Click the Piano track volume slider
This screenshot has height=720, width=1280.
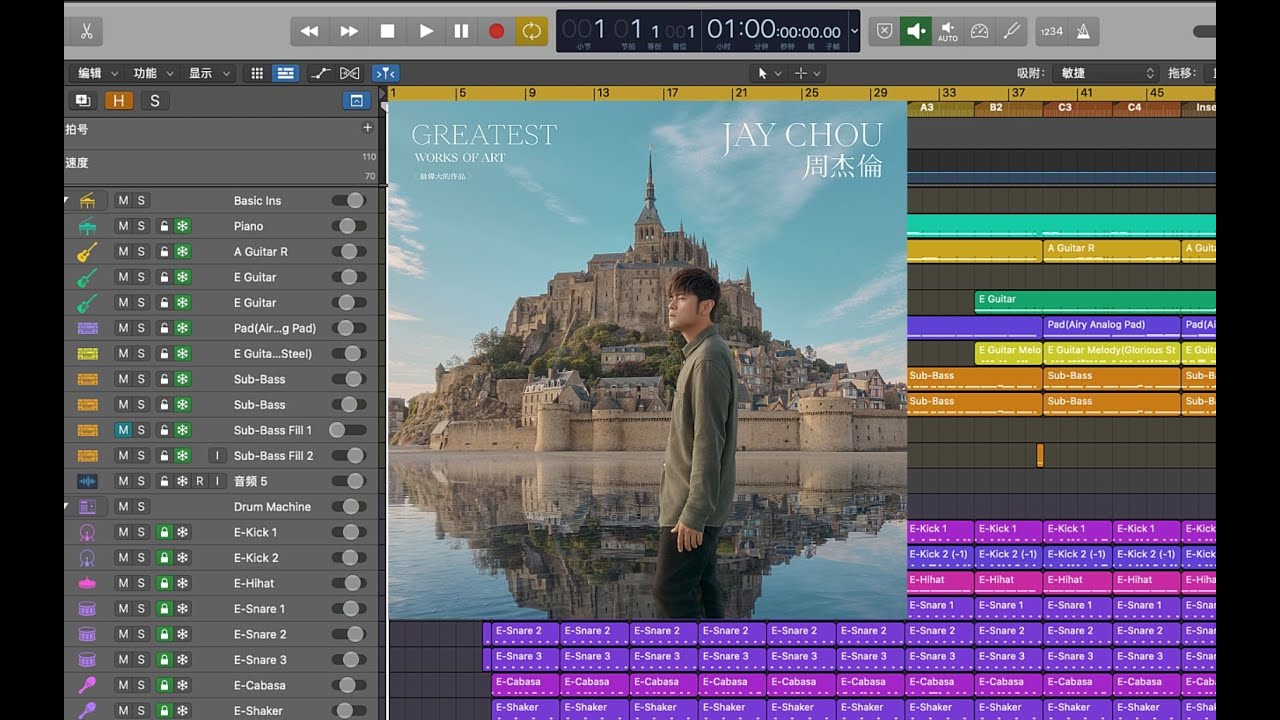(349, 226)
